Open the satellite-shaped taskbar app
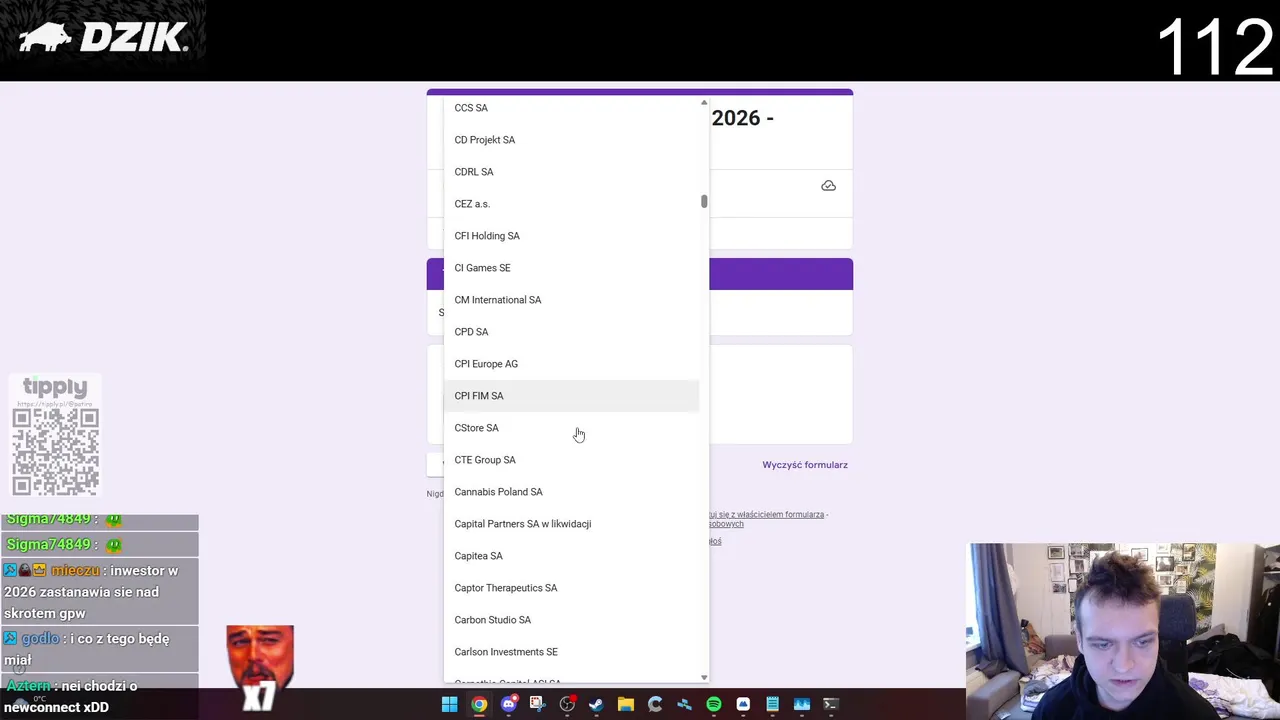1280x720 pixels. (x=684, y=704)
